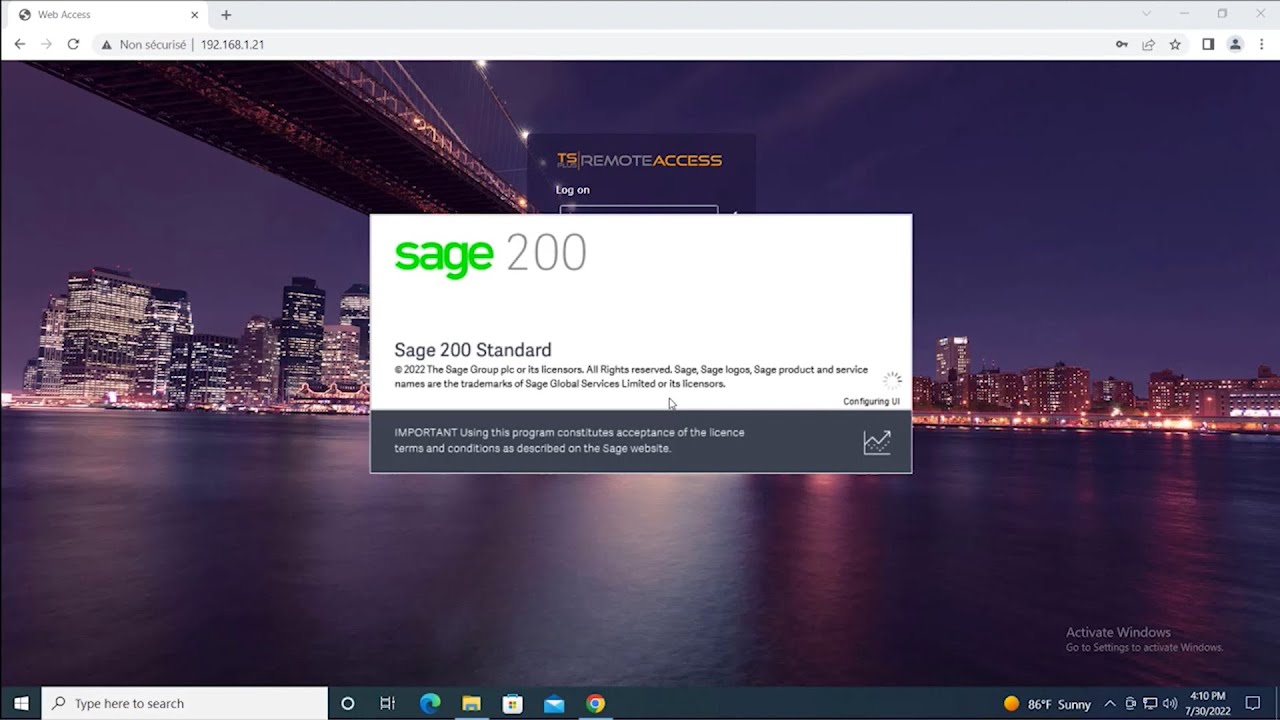
Task: Click the chart icon on Sage splash
Action: [877, 442]
